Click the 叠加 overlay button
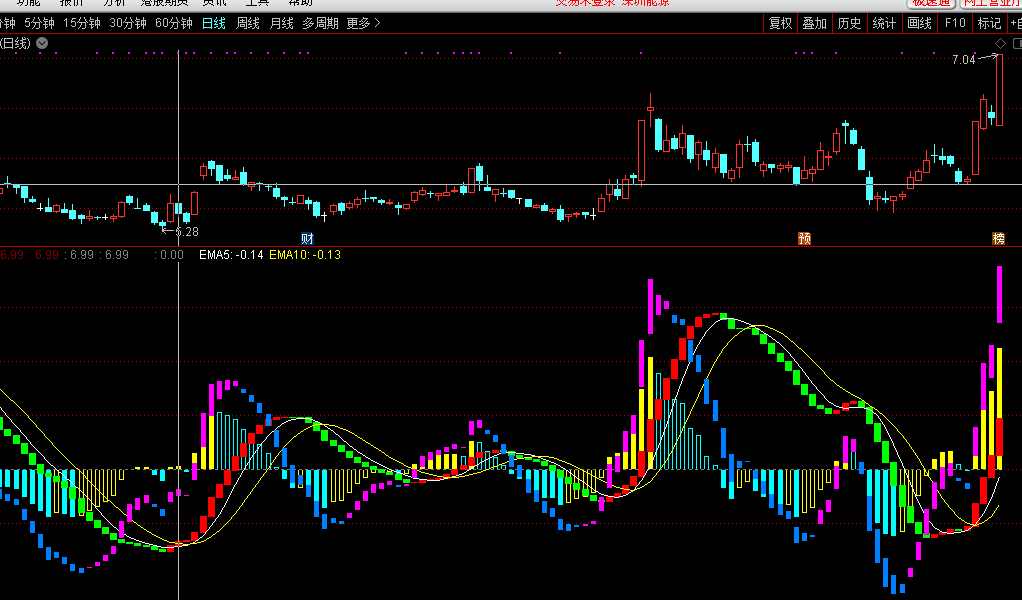Viewport: 1022px width, 600px height. point(814,23)
